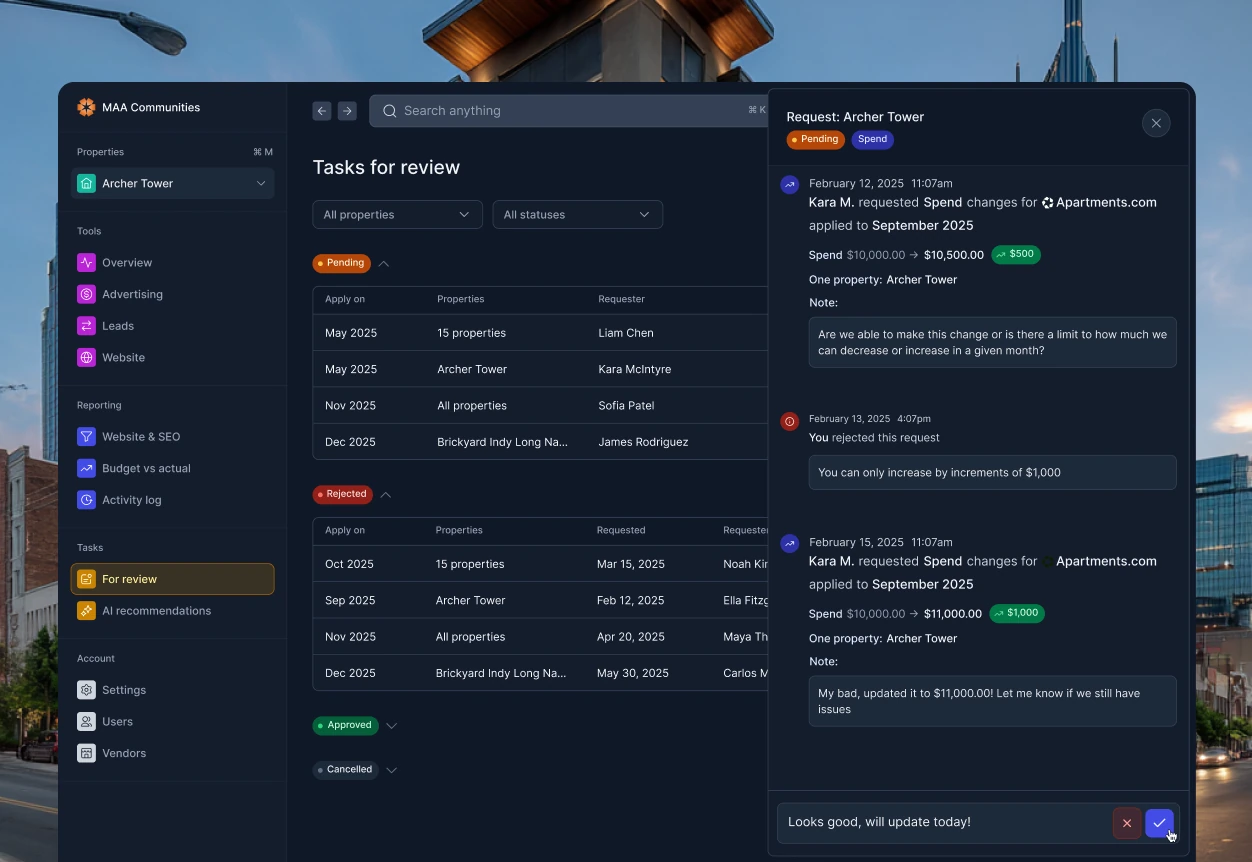Click the Apply on header in Pending table
Screen dimensions: 1252x862
[345, 299]
